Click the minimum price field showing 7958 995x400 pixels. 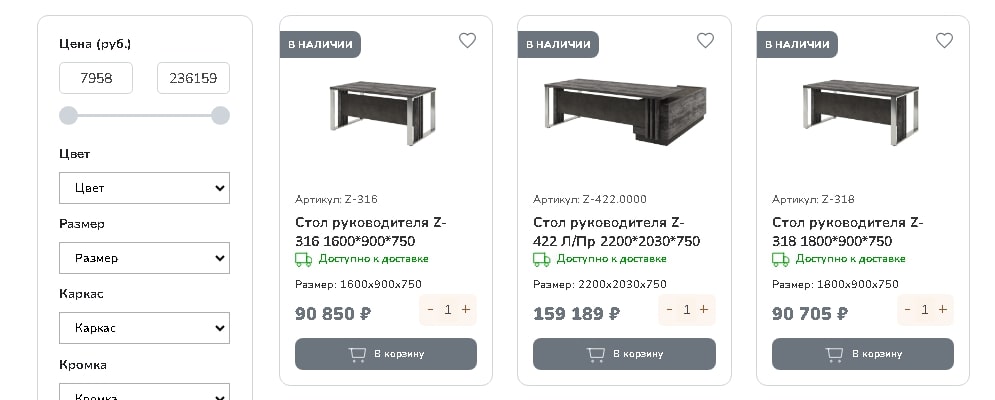[96, 78]
